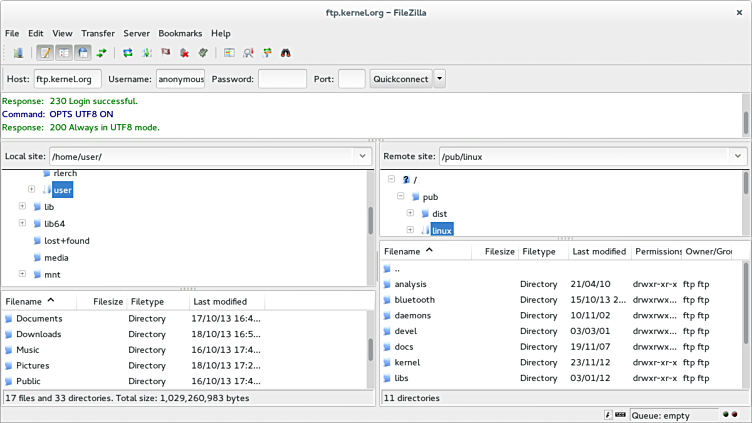This screenshot has height=423, width=752.
Task: Sort remote files by Last modified column
Action: (x=599, y=252)
